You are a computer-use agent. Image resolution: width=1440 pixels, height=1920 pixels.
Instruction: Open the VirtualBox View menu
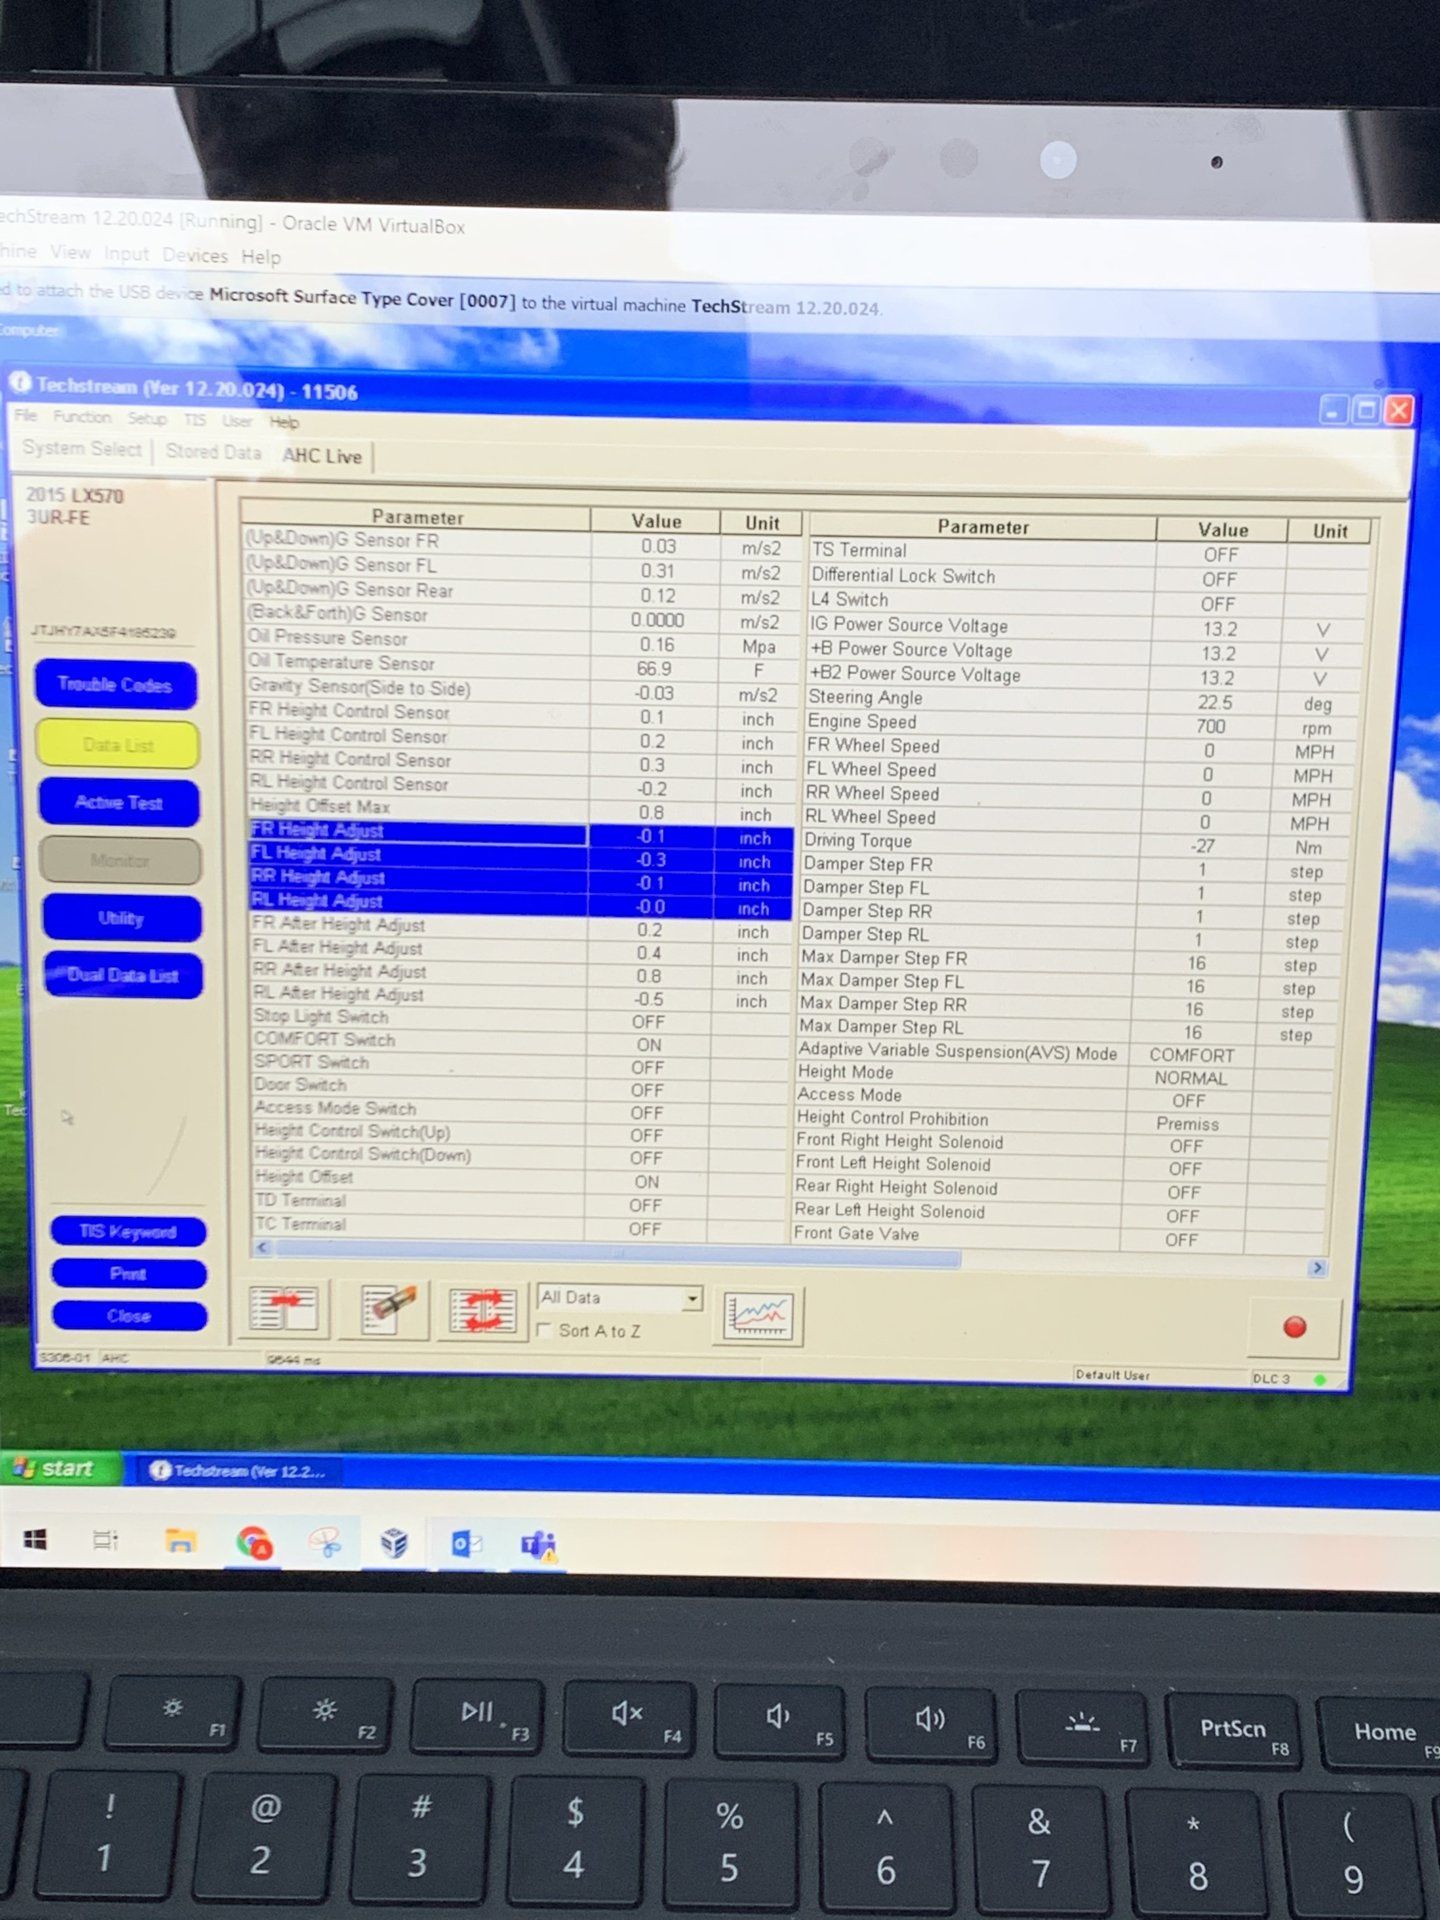[70, 252]
